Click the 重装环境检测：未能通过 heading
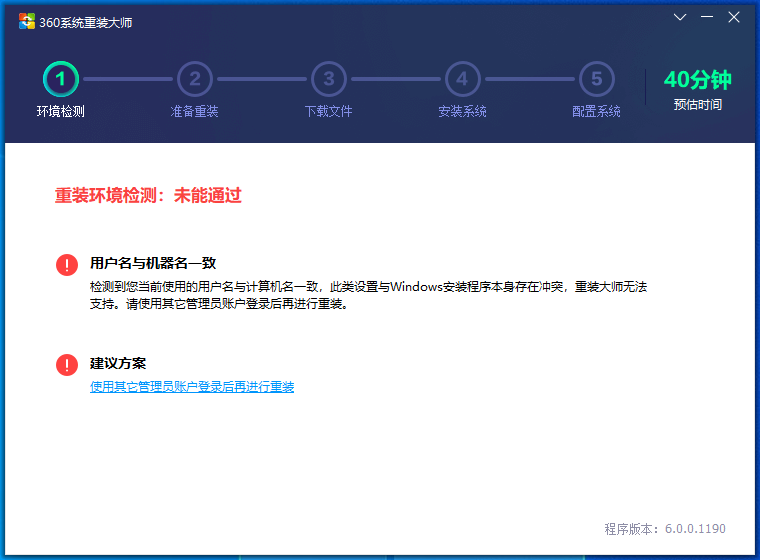Image resolution: width=760 pixels, height=560 pixels. pos(148,196)
